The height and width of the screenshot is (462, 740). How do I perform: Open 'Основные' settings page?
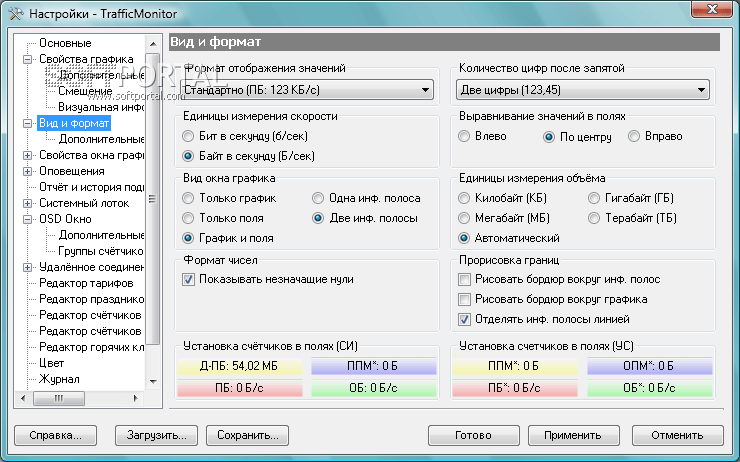[x=65, y=43]
